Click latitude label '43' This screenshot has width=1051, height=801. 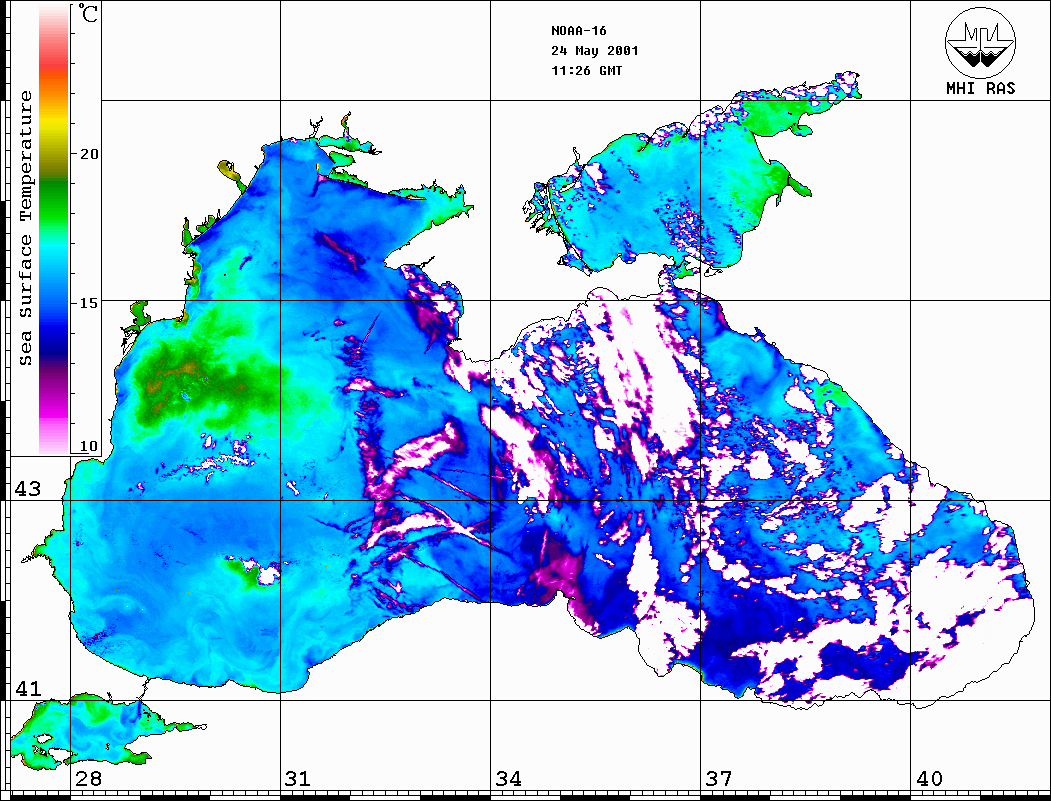pos(27,489)
